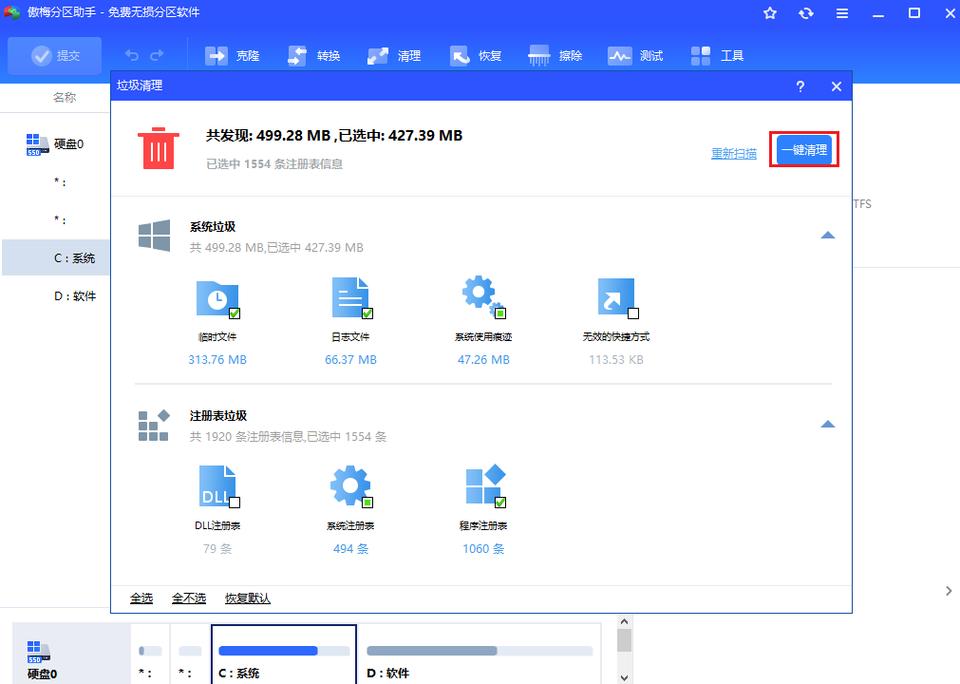Click the help question mark in dialog
This screenshot has height=684, width=960.
[800, 87]
